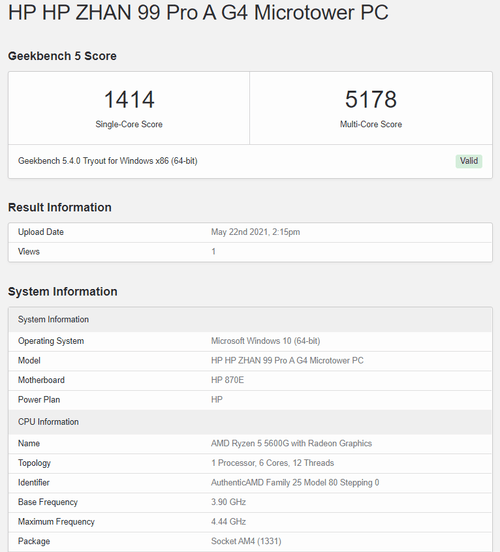This screenshot has width=500, height=552.
Task: Click the CPU Name row label
Action: (29, 444)
